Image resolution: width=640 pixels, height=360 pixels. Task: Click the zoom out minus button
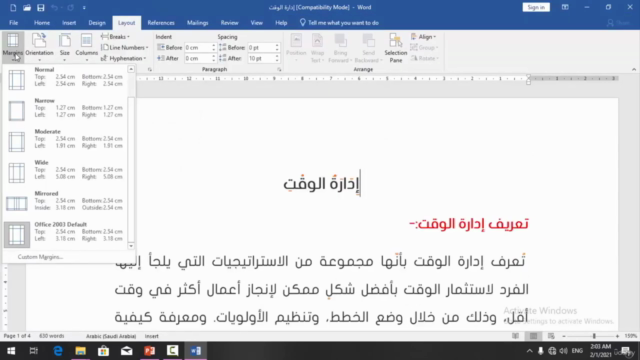tap(564, 336)
